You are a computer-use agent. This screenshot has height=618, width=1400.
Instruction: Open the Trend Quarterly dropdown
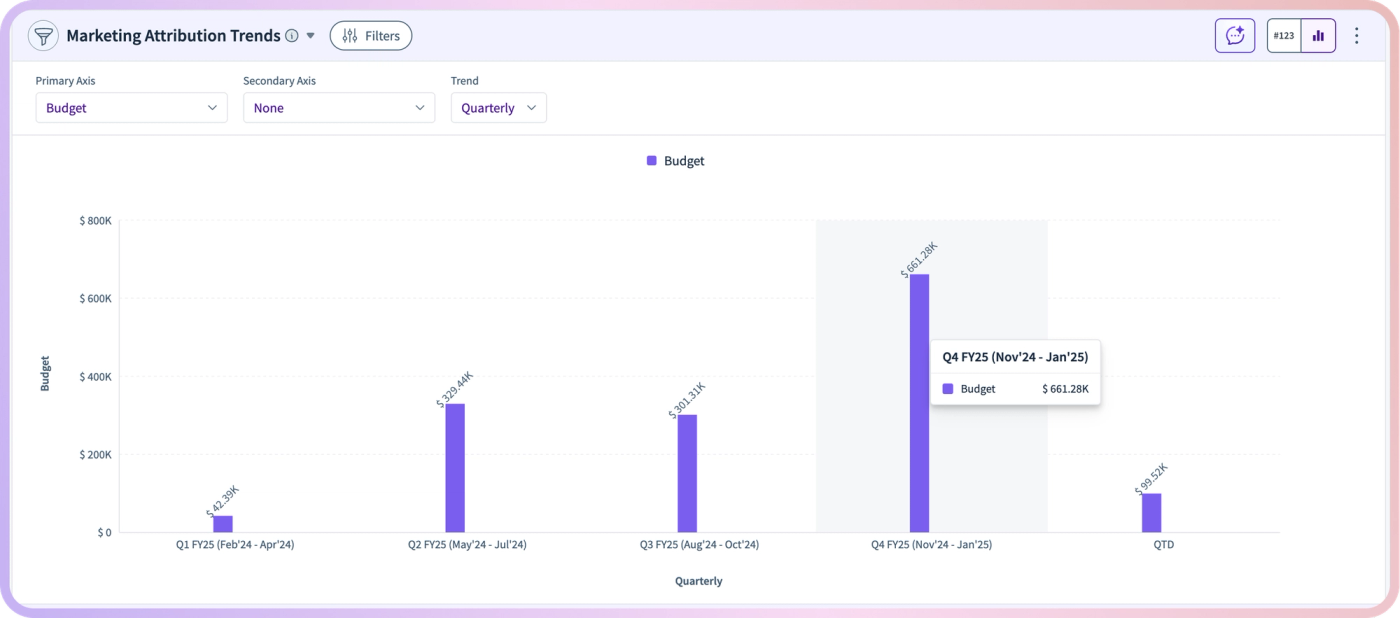(x=498, y=108)
